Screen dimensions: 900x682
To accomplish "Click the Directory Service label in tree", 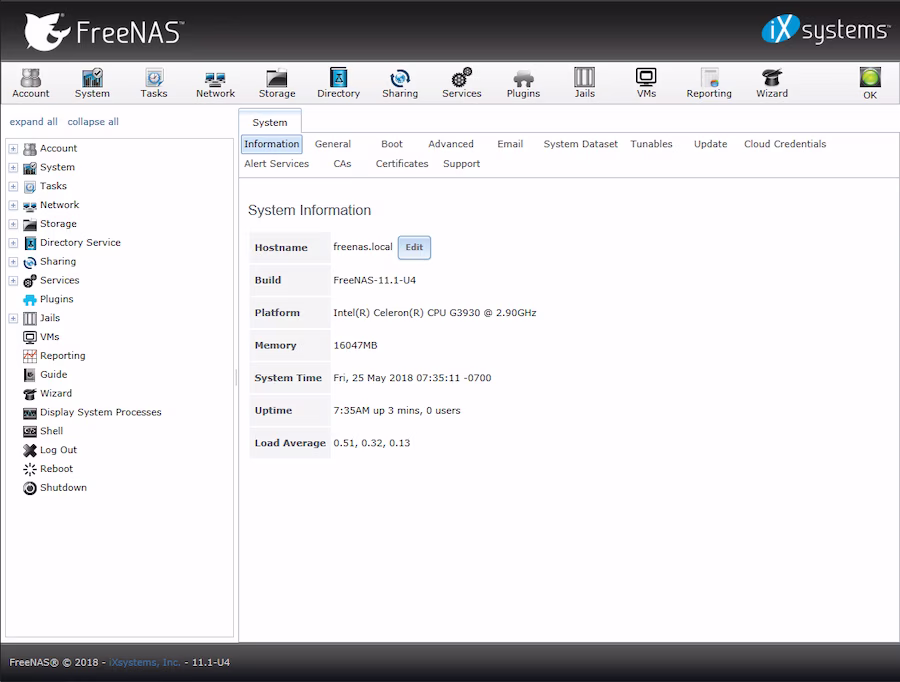I will tap(80, 242).
